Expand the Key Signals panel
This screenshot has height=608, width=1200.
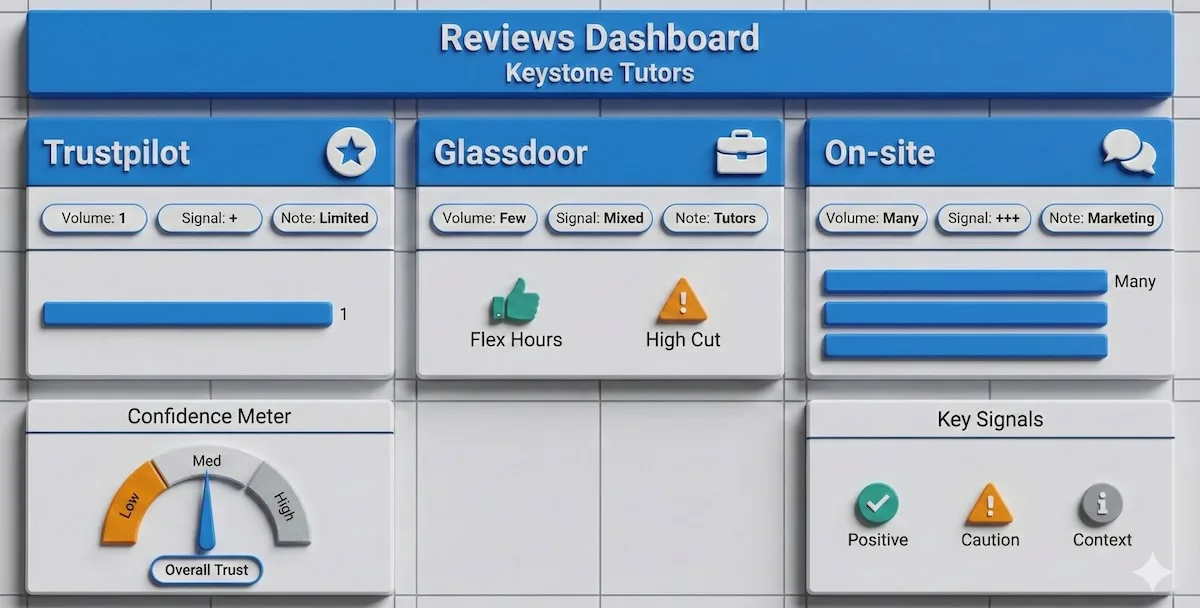coord(990,420)
